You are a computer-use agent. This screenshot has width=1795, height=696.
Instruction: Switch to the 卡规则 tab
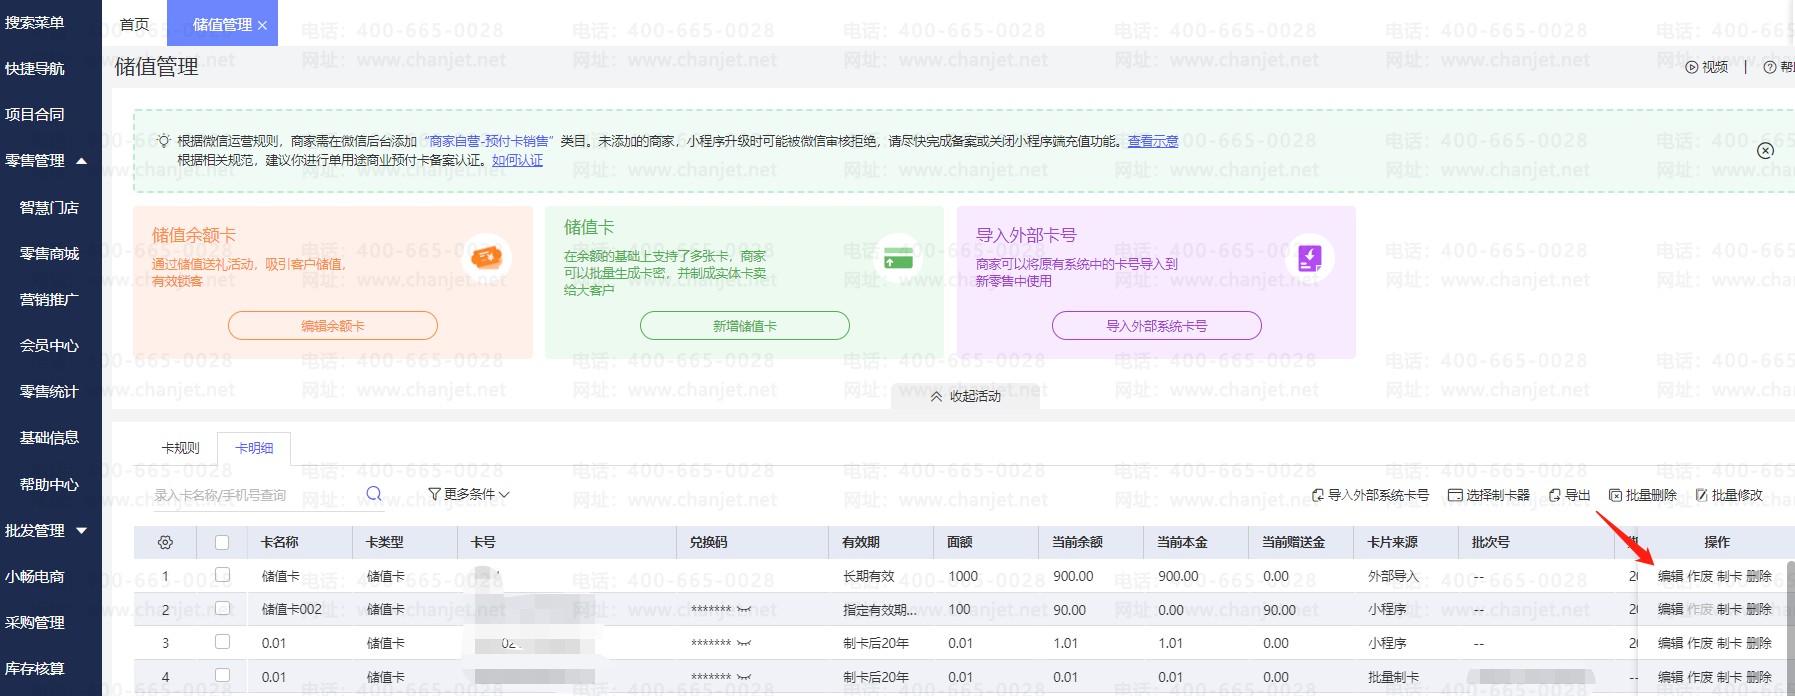click(x=181, y=448)
